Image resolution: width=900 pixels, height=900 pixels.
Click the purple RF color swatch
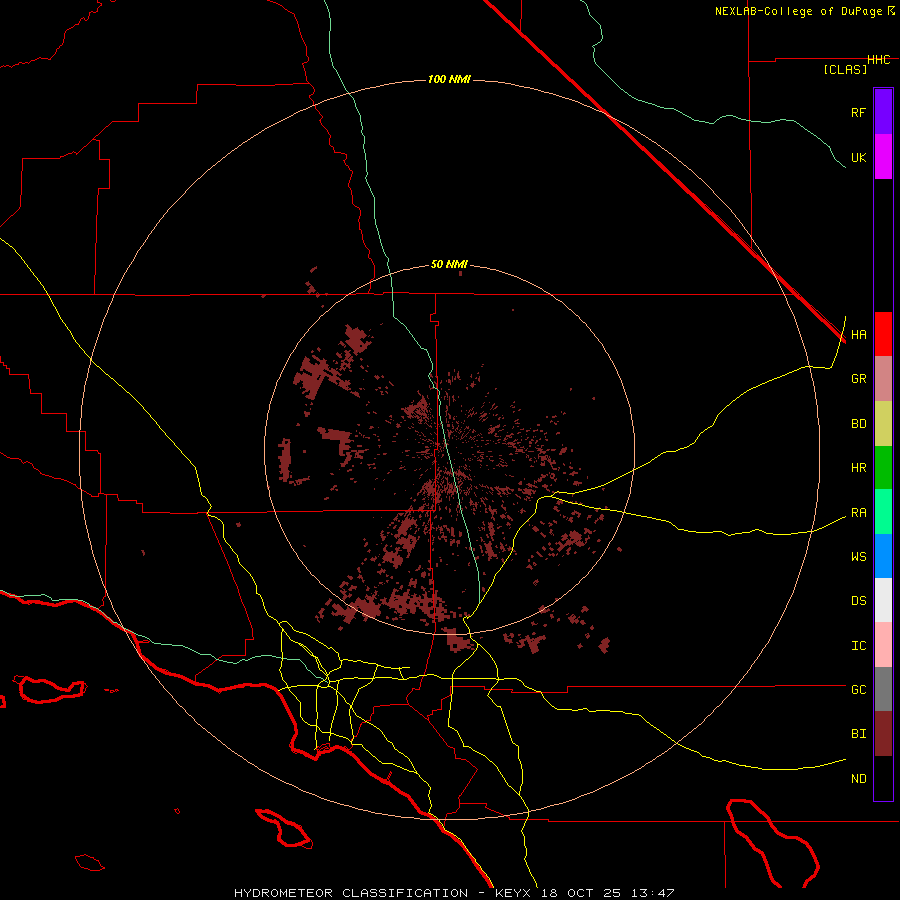click(883, 112)
